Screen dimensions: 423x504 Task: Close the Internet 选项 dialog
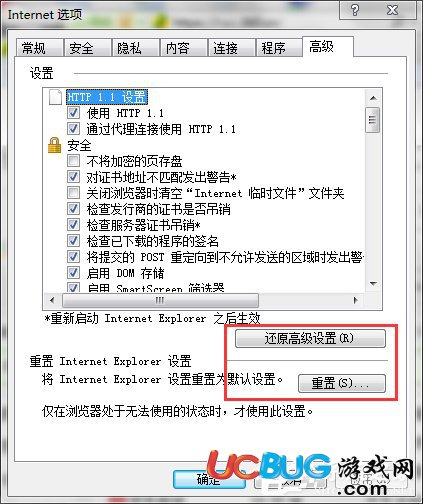coord(393,10)
